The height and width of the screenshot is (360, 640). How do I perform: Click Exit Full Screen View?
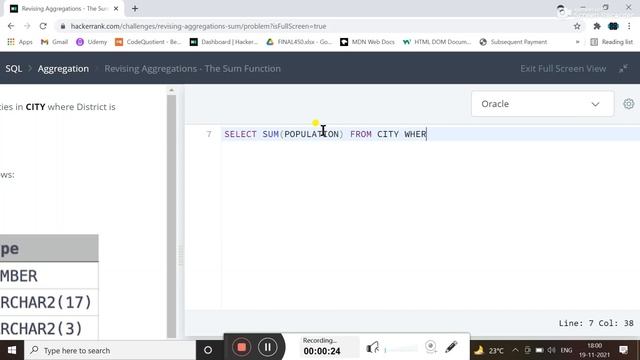[563, 69]
